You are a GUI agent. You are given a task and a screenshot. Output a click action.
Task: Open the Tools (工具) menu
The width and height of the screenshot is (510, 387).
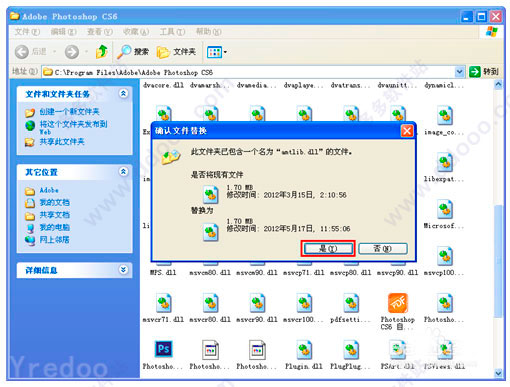click(172, 32)
